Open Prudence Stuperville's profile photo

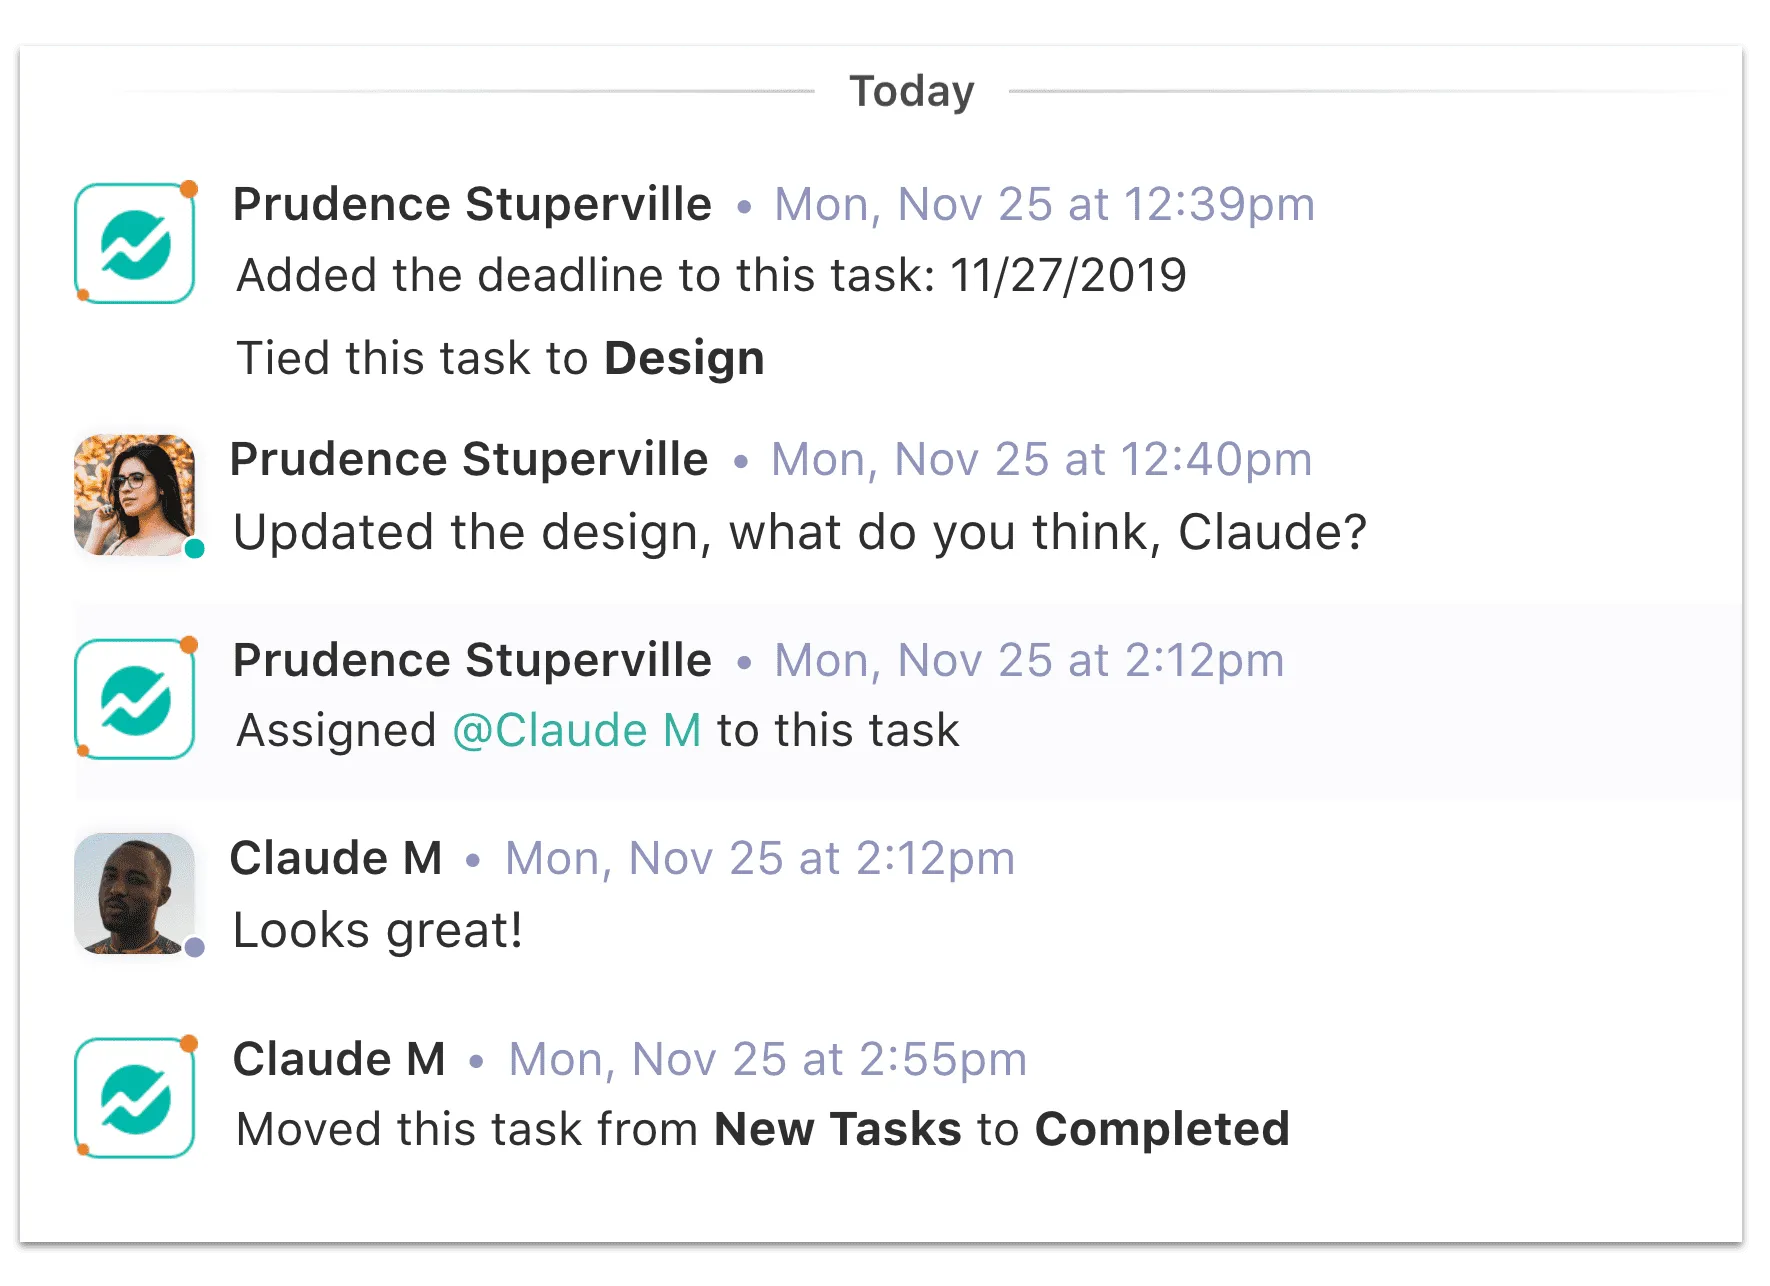coord(134,494)
